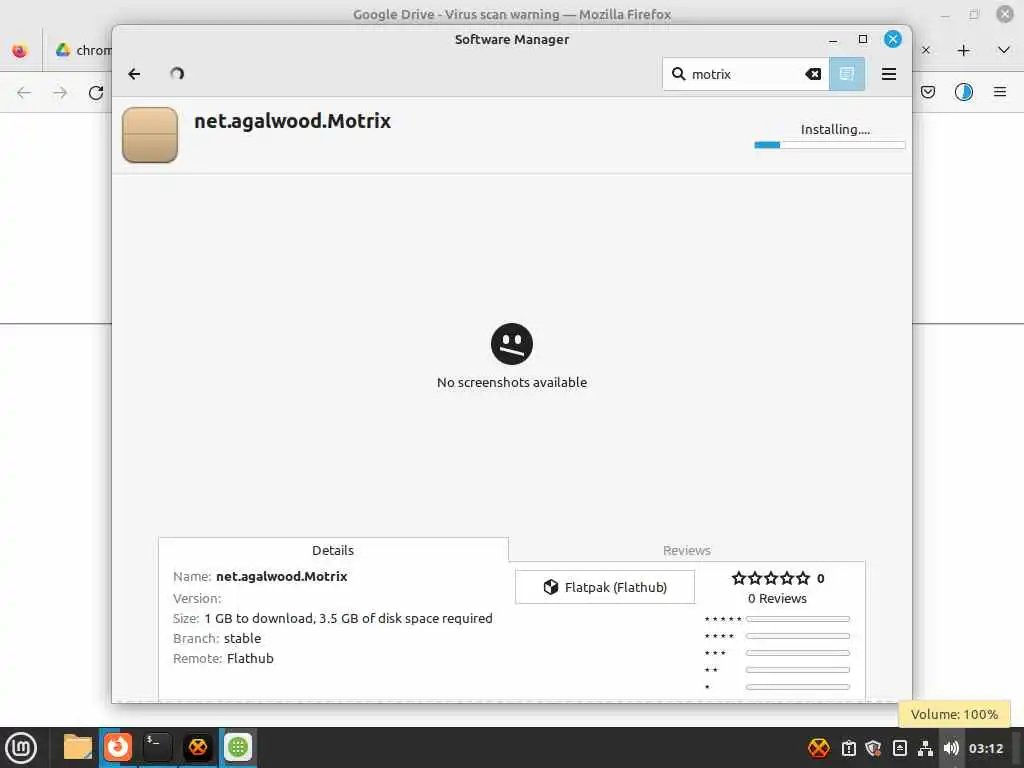
Task: Click the notes tray icon beside network
Action: pos(899,748)
